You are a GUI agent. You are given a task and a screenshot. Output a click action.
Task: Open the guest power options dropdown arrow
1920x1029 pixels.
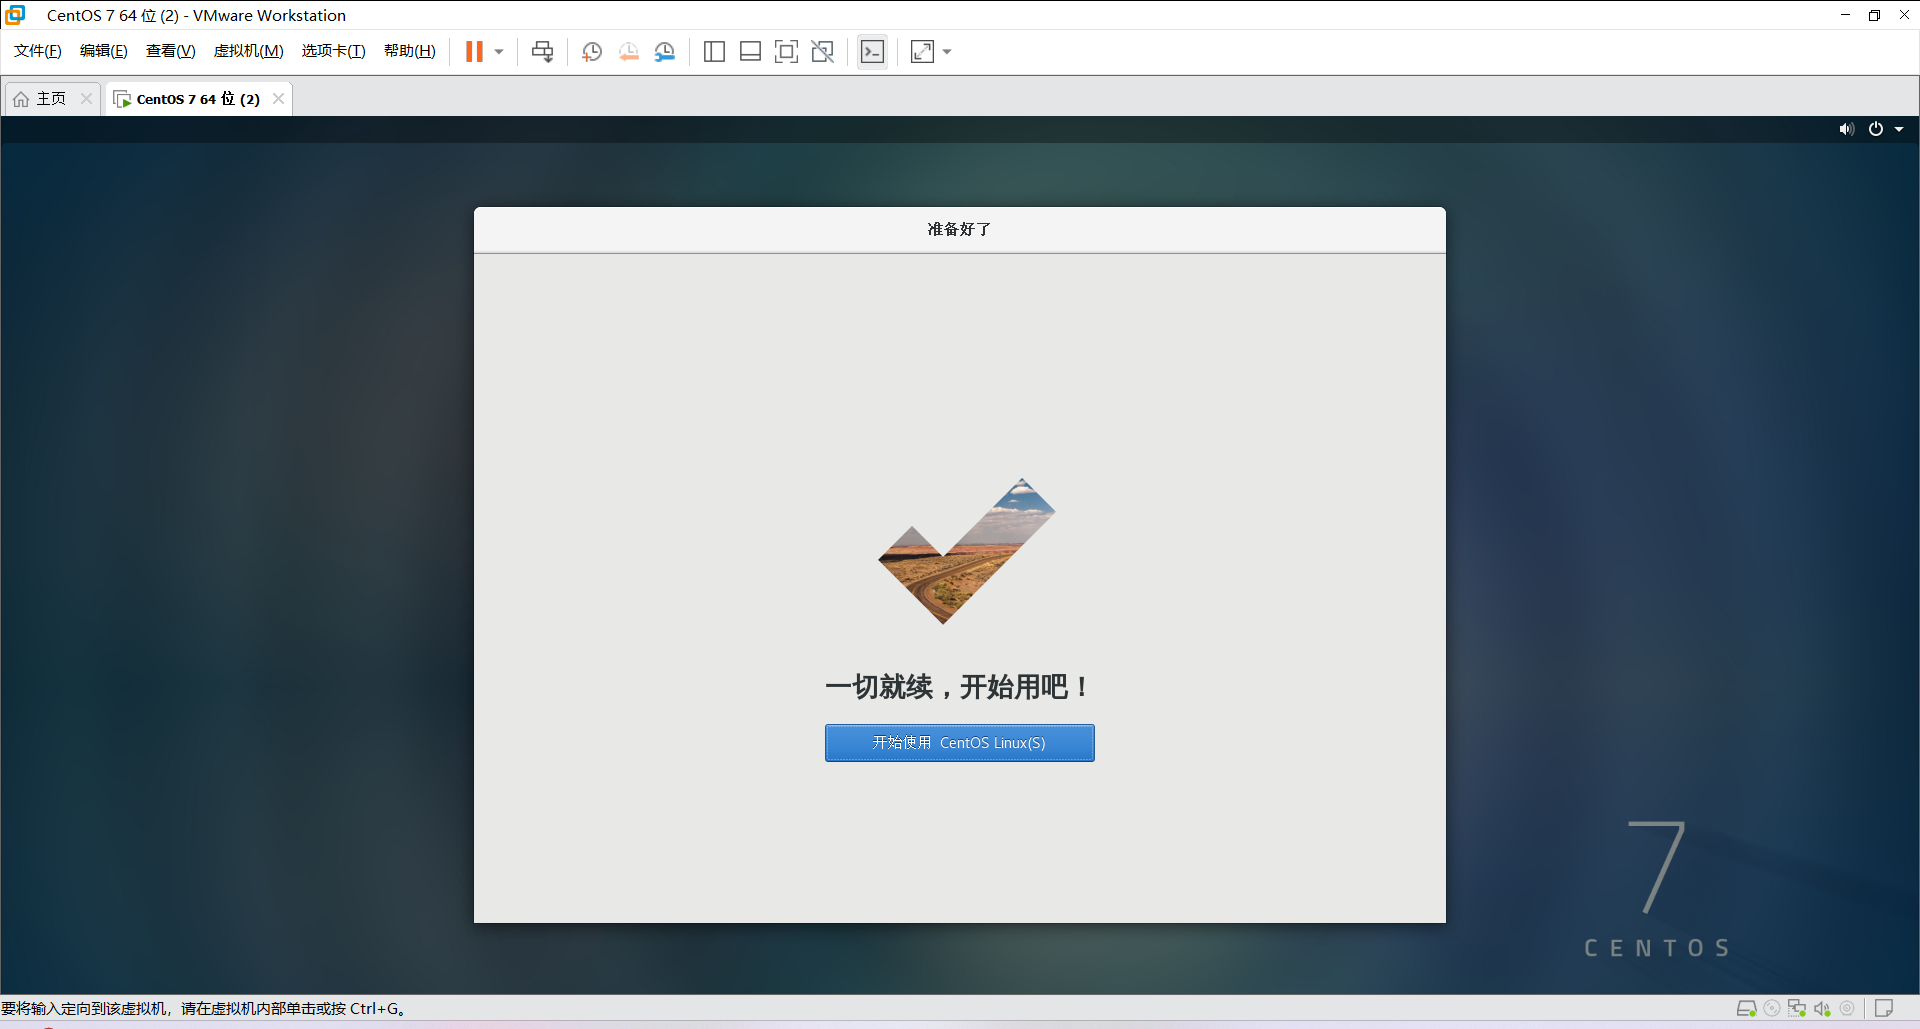click(x=1899, y=128)
